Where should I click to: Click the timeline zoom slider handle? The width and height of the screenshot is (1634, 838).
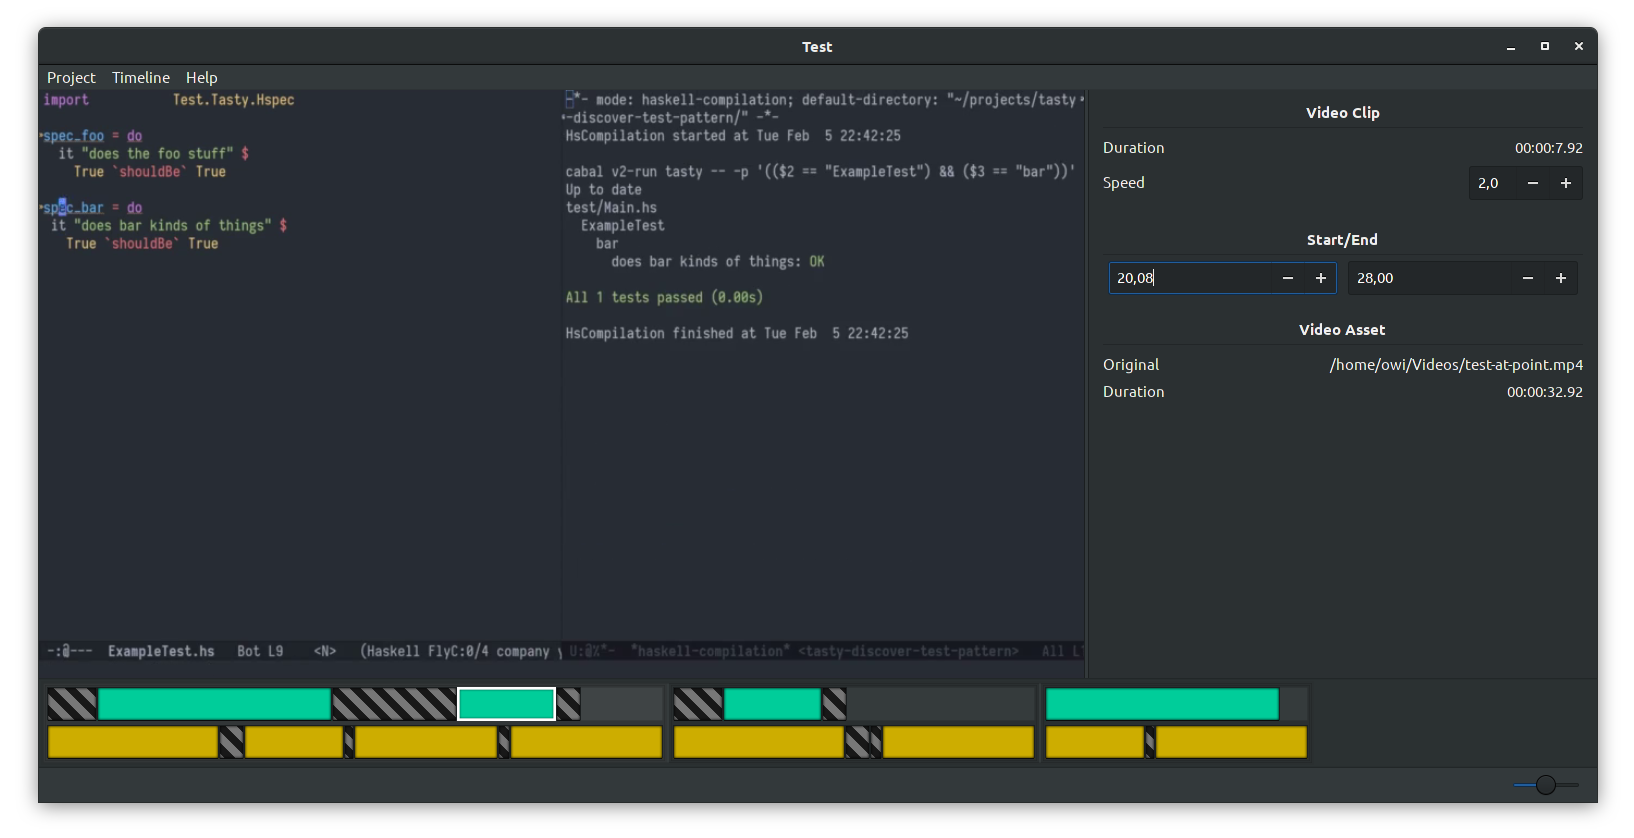[1545, 785]
